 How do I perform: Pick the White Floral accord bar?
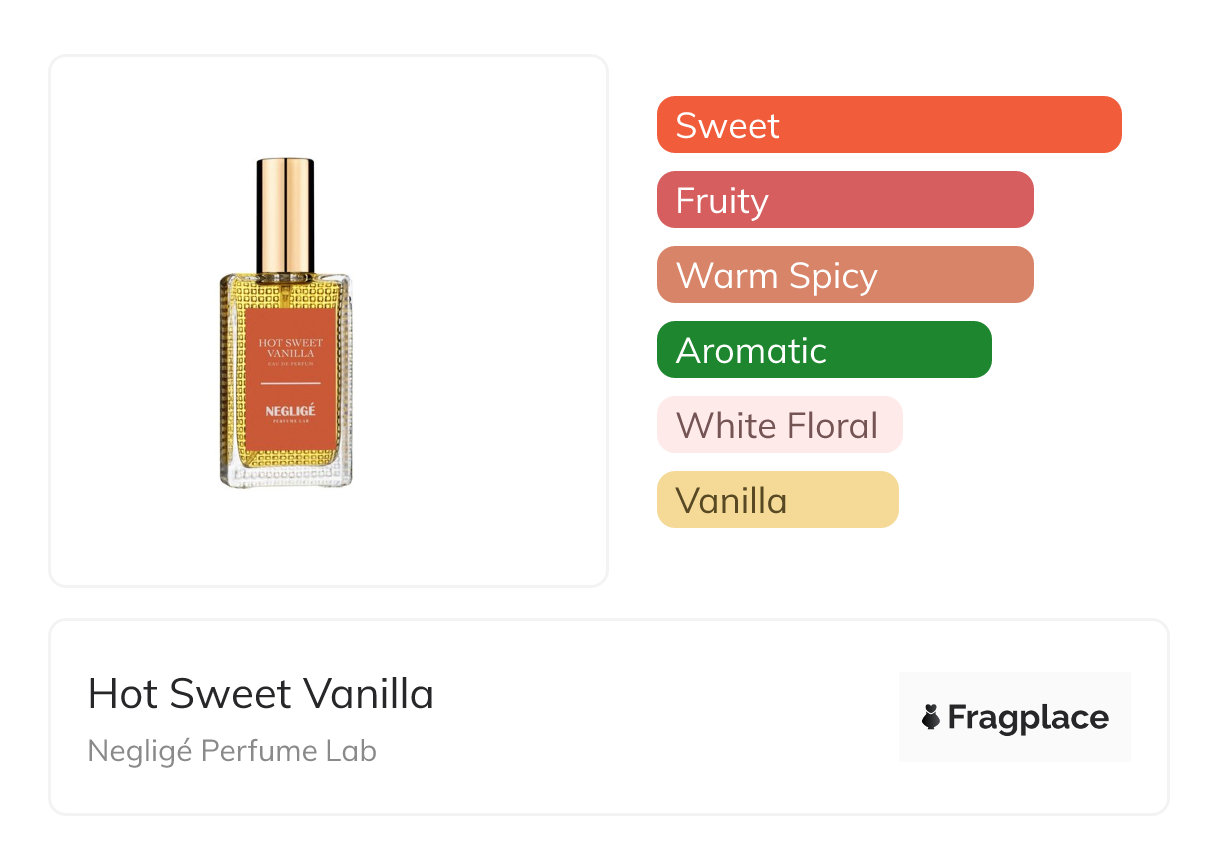tap(779, 425)
